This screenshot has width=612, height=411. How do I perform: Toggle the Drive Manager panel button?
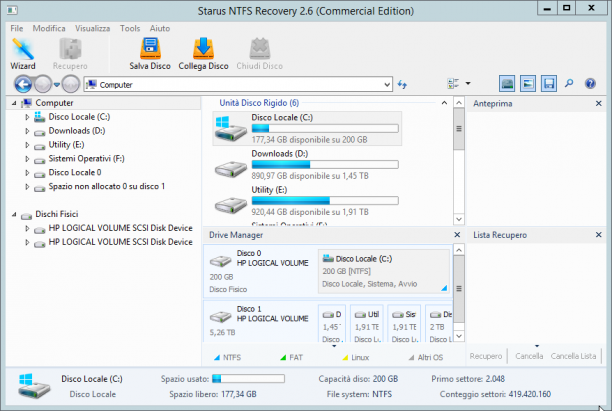tap(507, 84)
